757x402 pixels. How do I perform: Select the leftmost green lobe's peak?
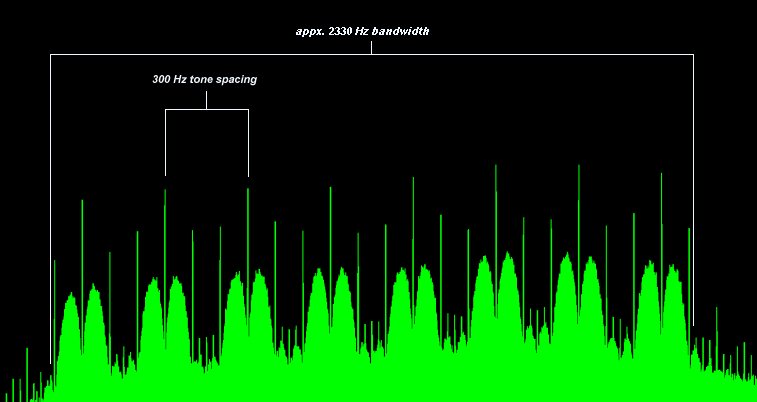(x=70, y=296)
